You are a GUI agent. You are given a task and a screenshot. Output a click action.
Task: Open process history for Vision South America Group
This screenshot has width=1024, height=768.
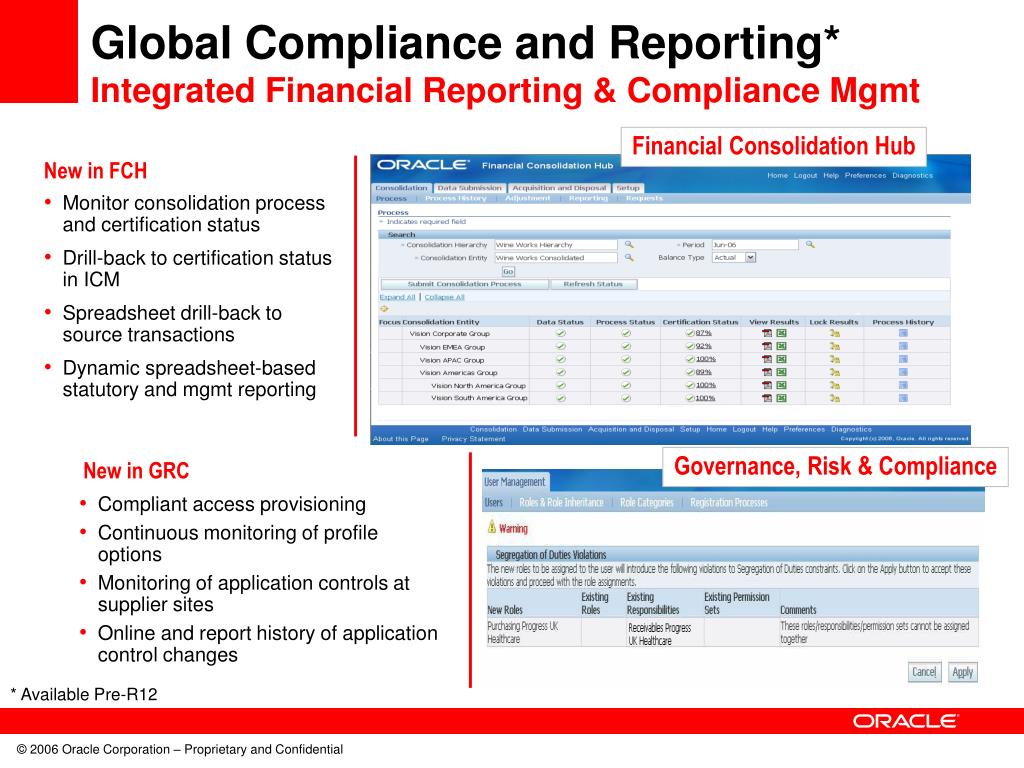[x=903, y=398]
